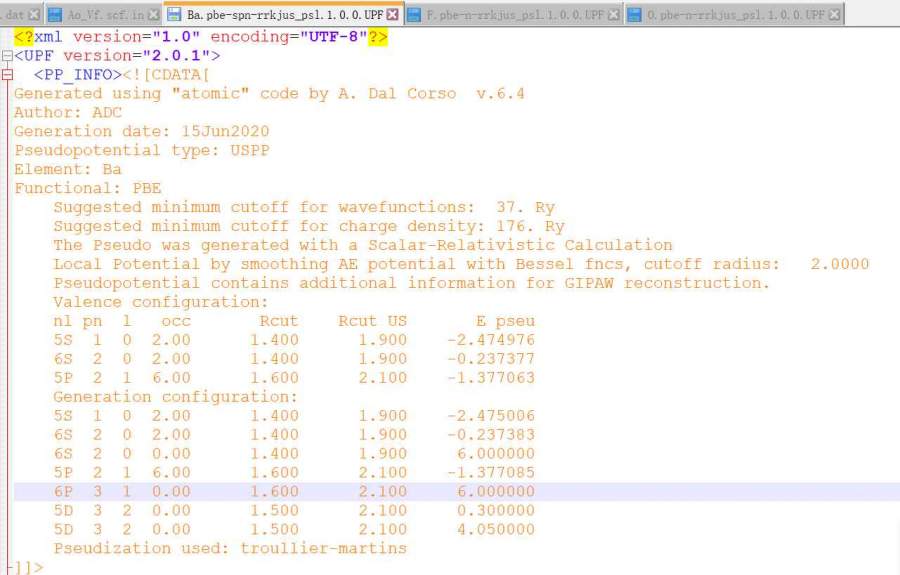Click the save-state icon on the Ao_Vf.scf.in tab
The width and height of the screenshot is (900, 575).
(55, 14)
